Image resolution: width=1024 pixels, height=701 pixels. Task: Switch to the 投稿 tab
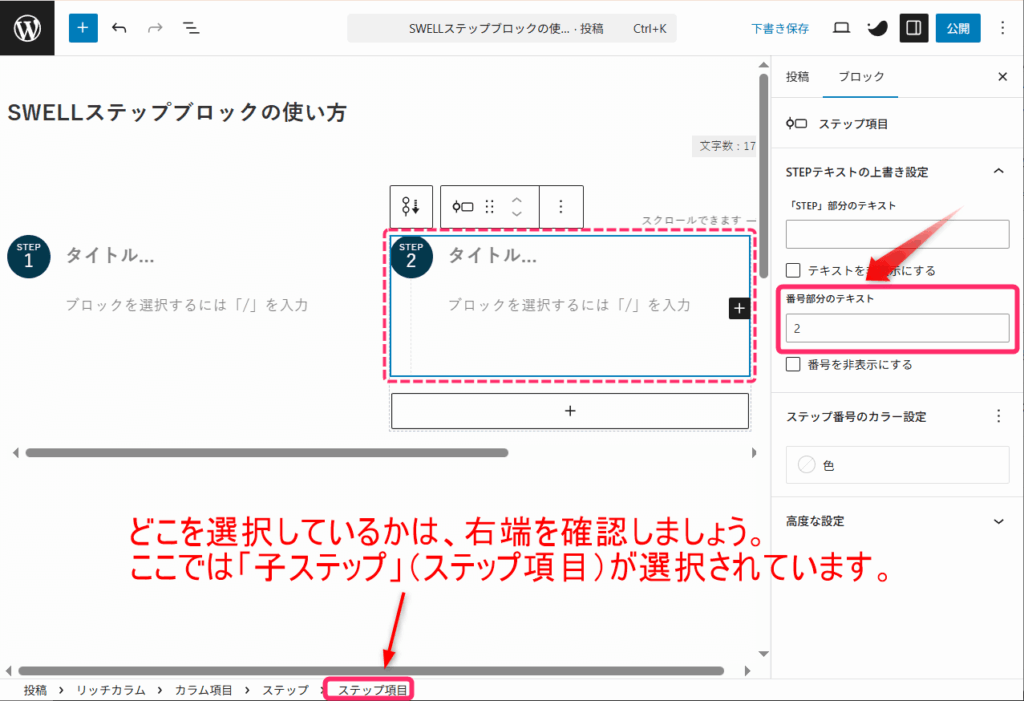click(797, 77)
